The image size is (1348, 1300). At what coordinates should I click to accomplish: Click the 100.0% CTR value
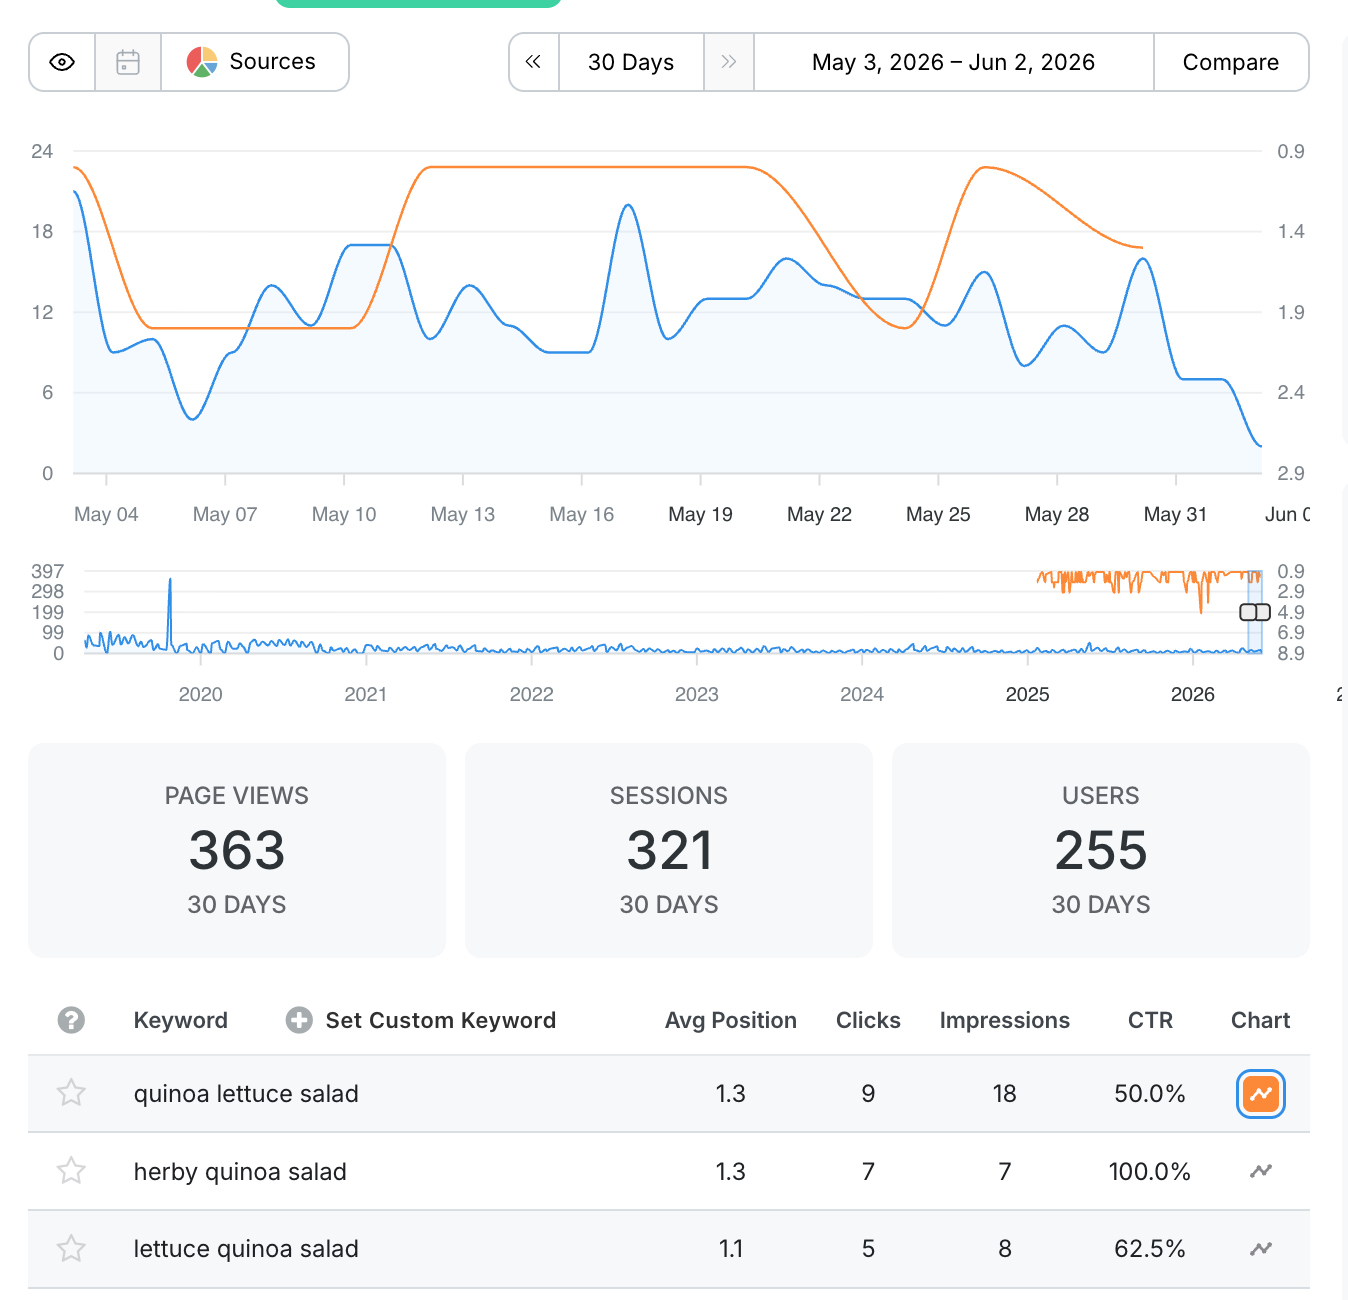pos(1150,1172)
